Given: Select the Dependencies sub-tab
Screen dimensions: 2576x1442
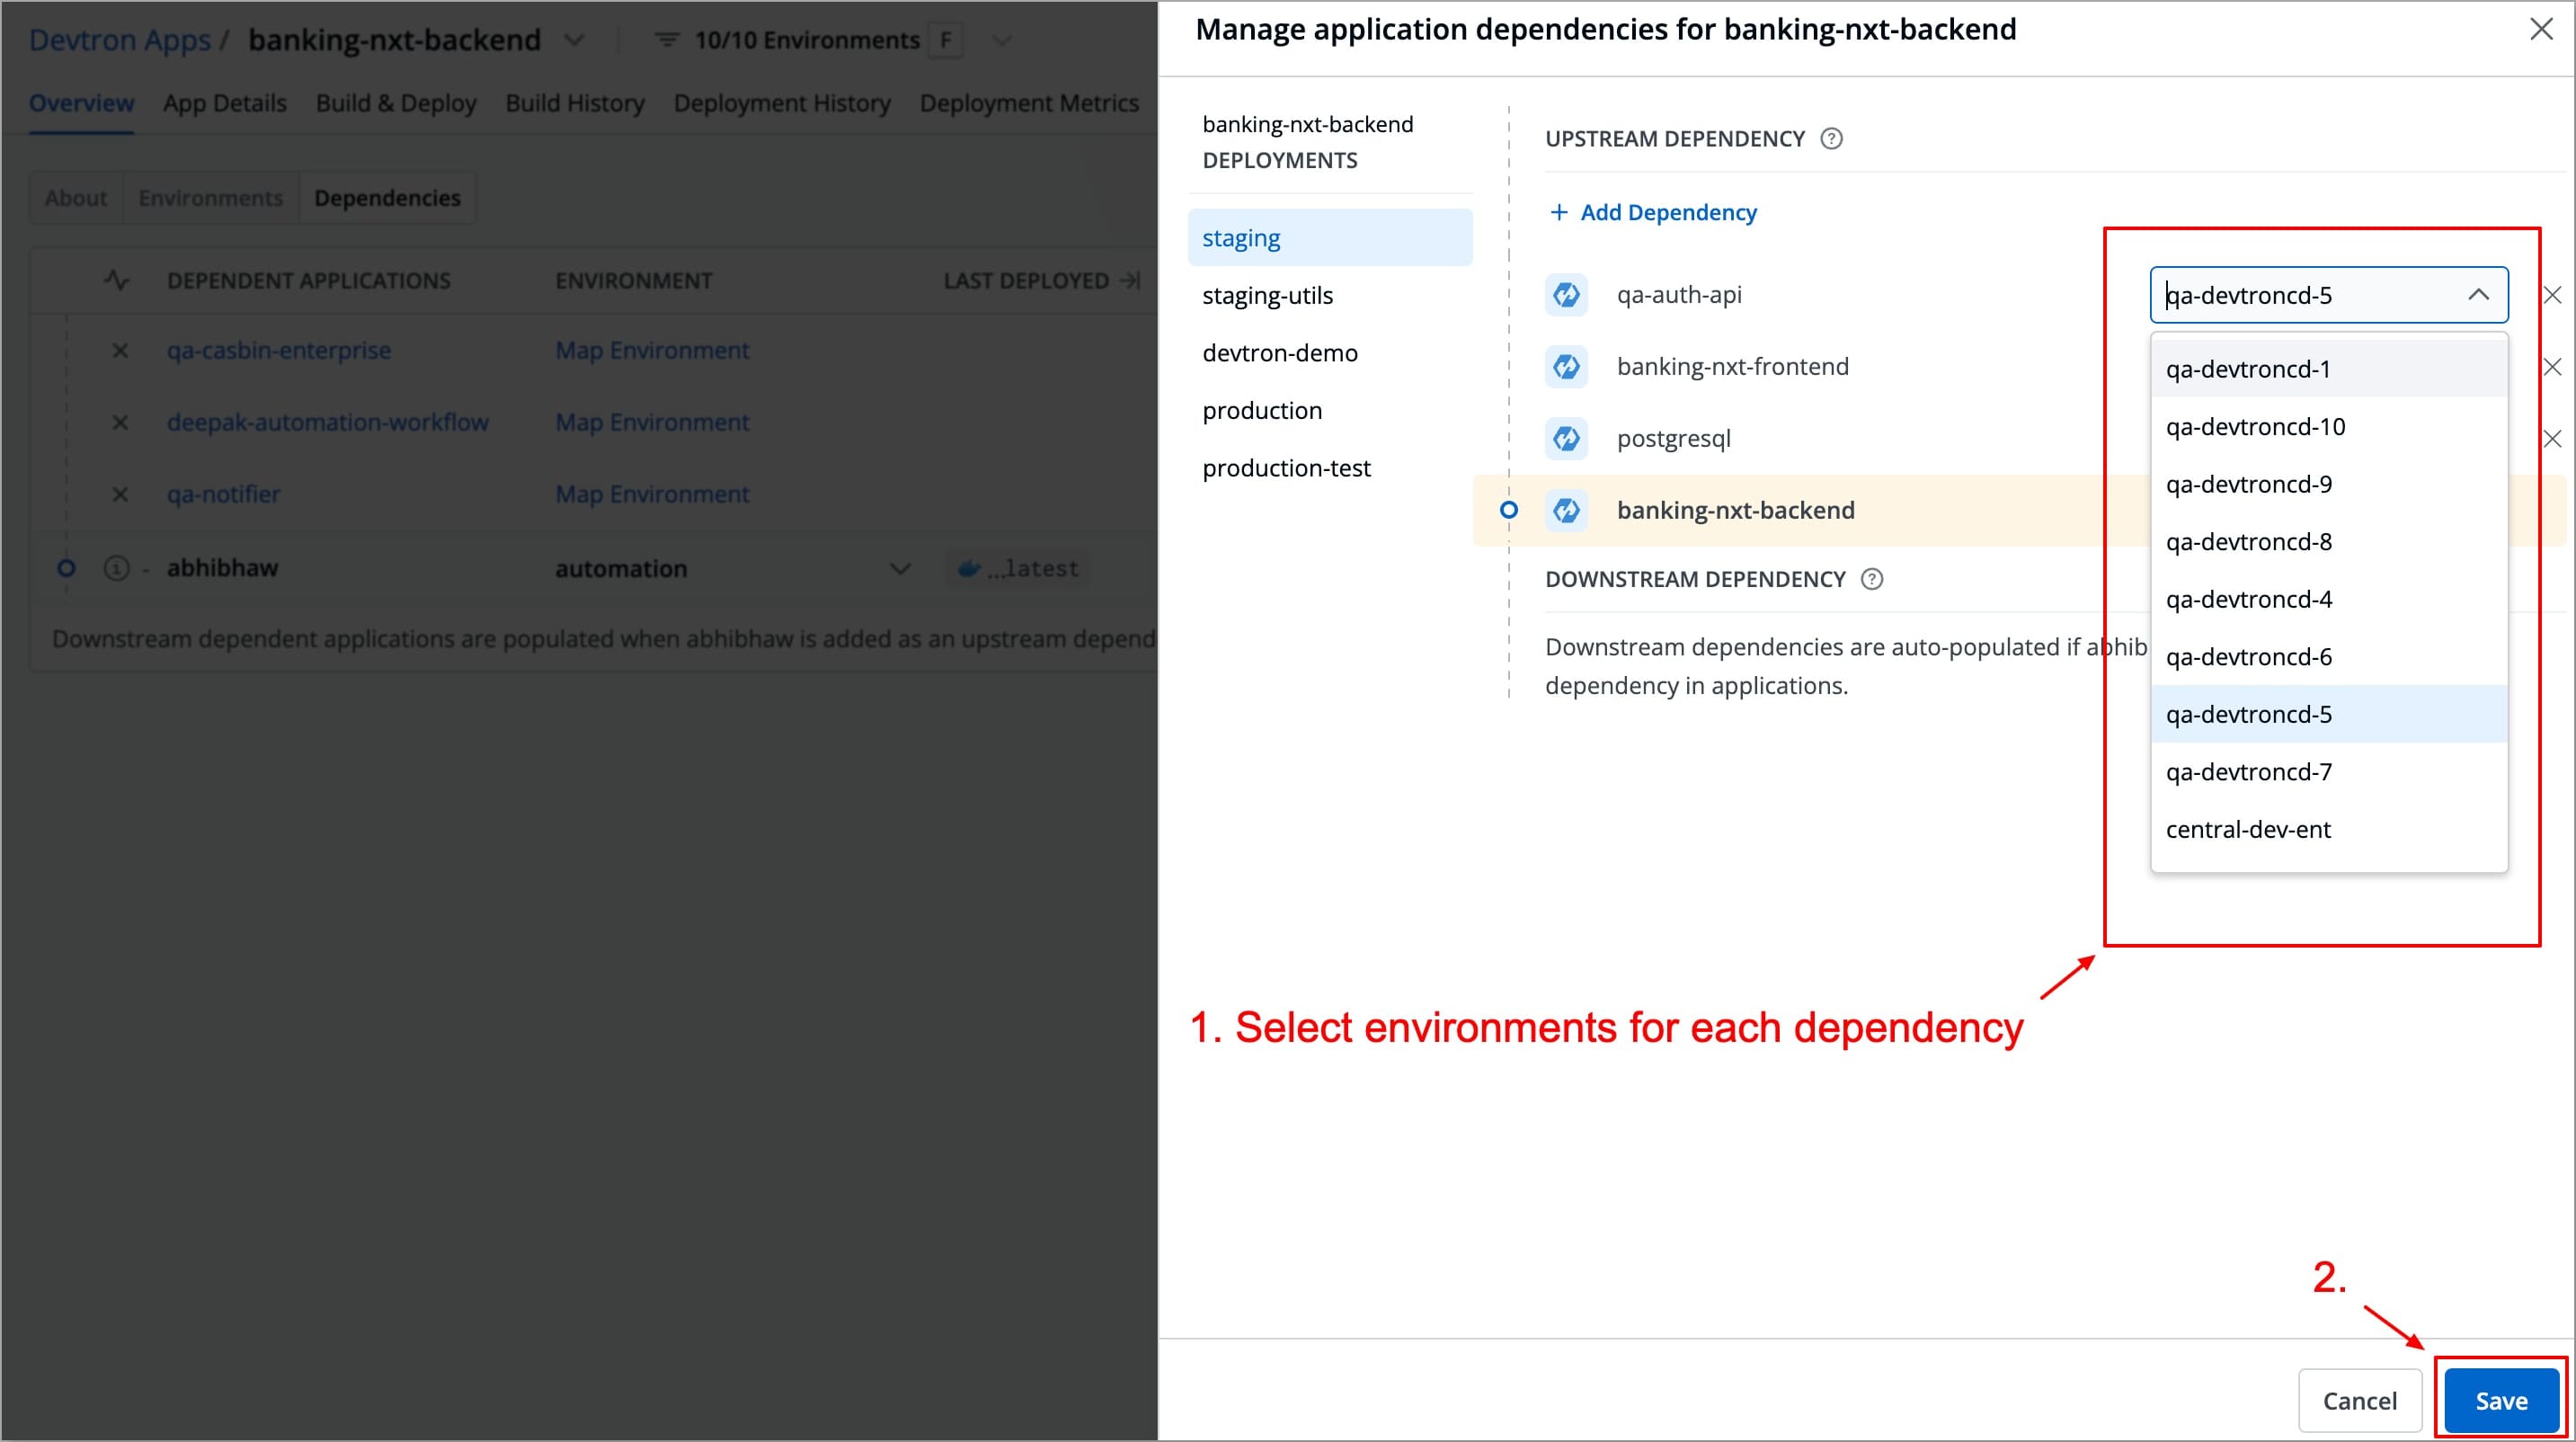Looking at the screenshot, I should tap(387, 198).
